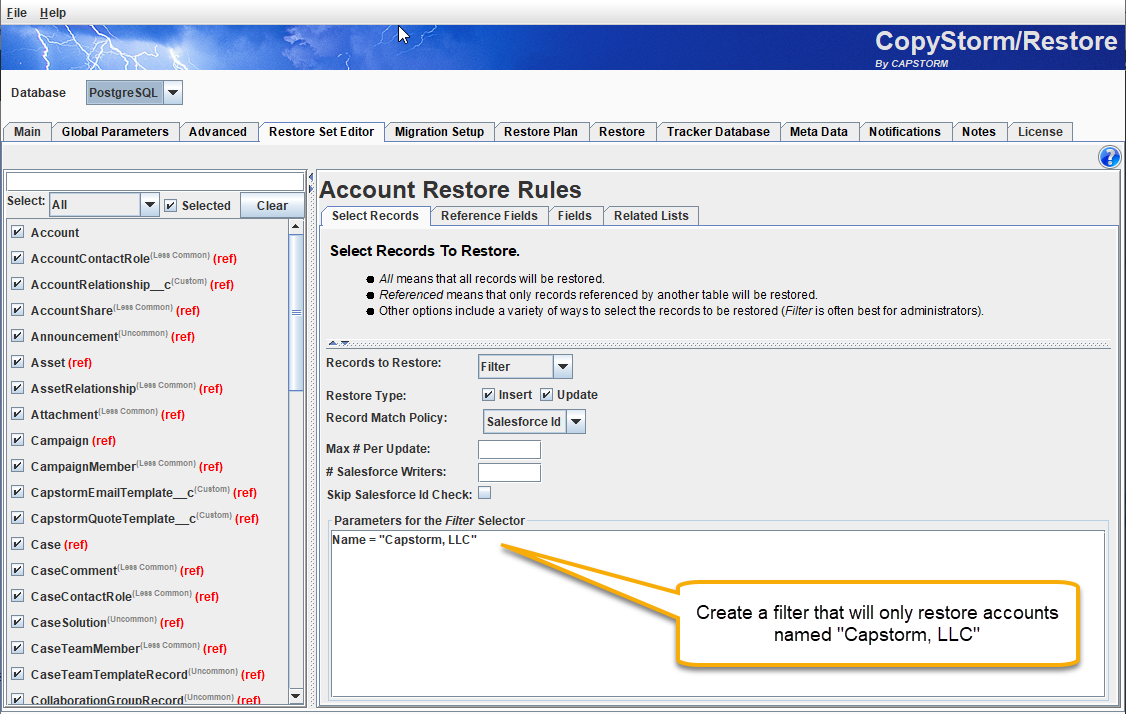
Task: Select the Campaign table name
Action: pos(60,440)
